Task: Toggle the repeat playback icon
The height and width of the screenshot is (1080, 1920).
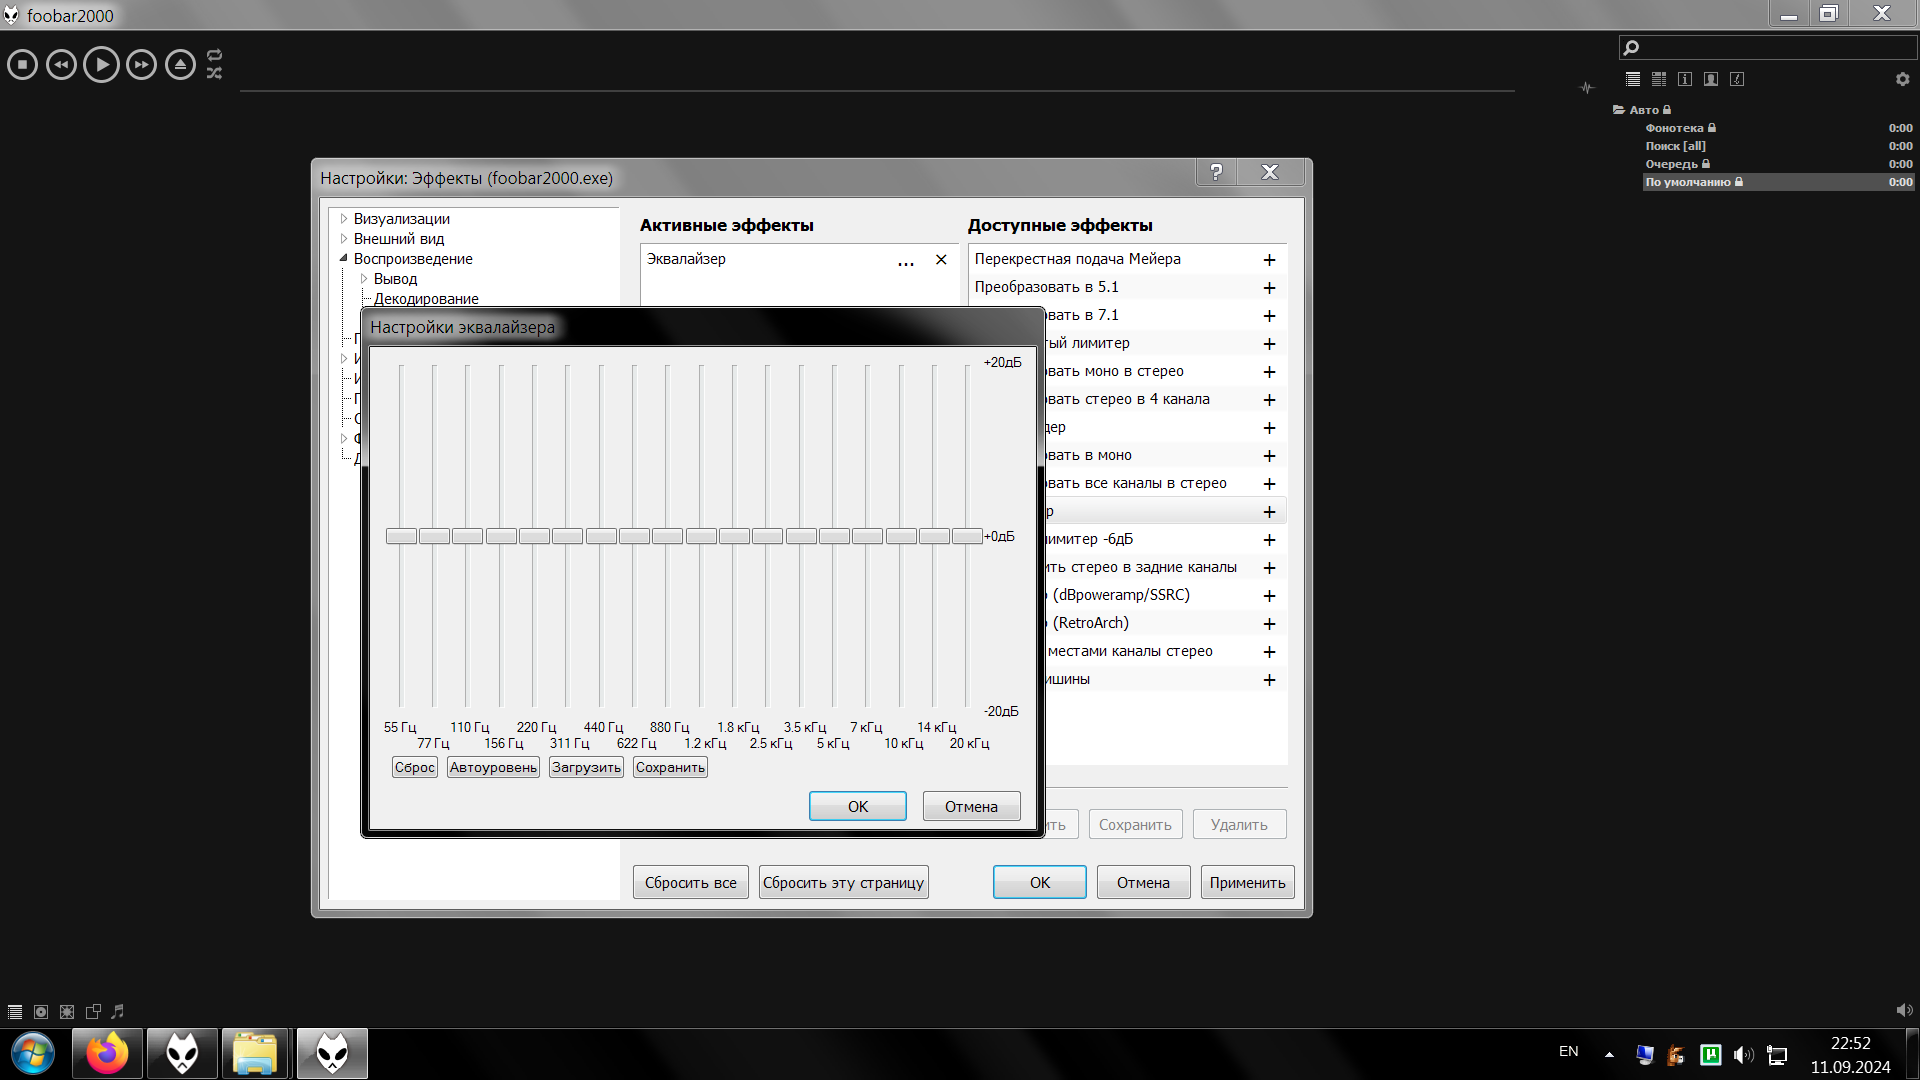Action: tap(214, 55)
